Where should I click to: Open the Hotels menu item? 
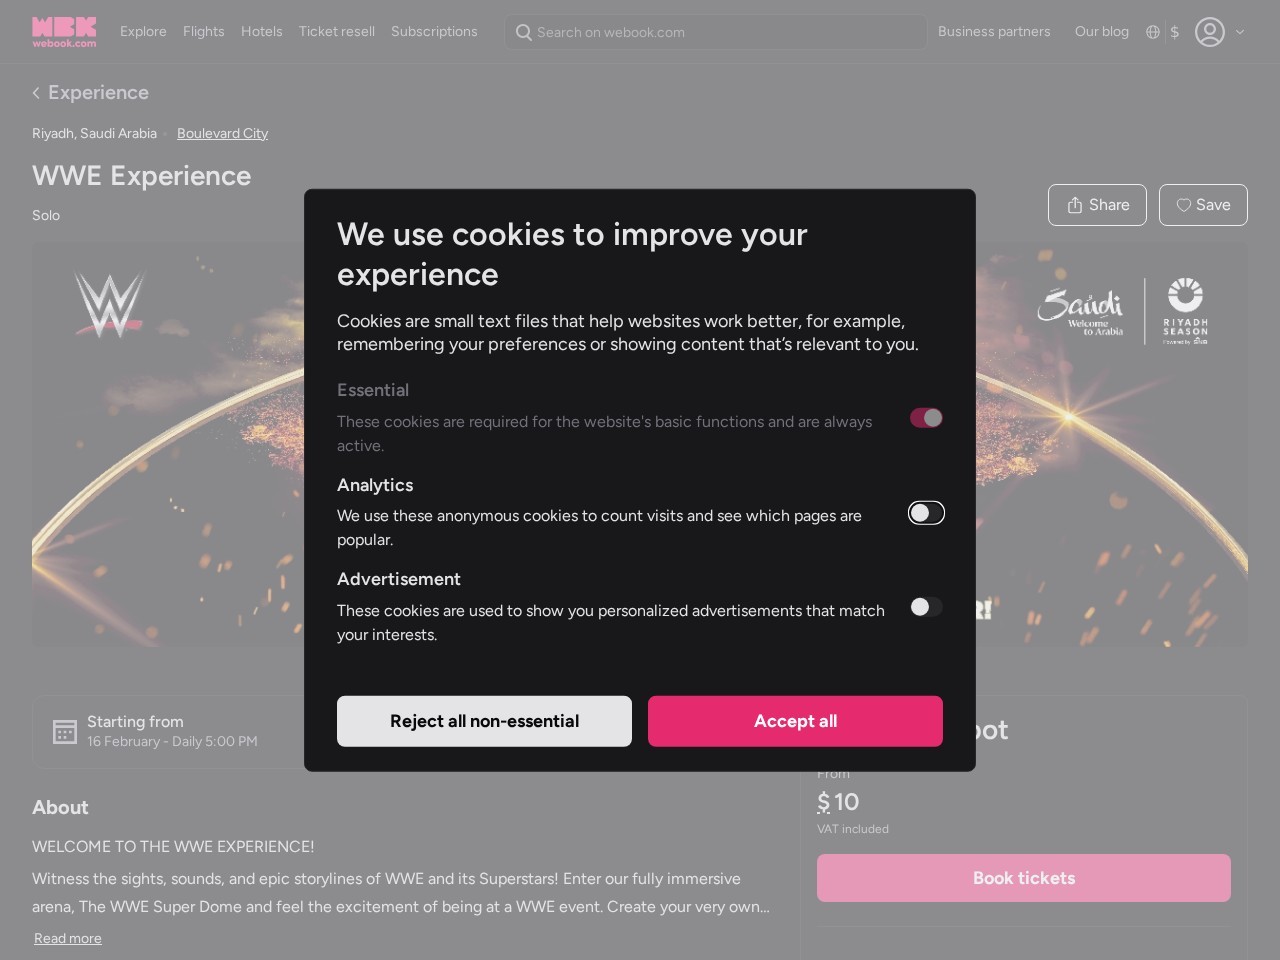coord(261,31)
